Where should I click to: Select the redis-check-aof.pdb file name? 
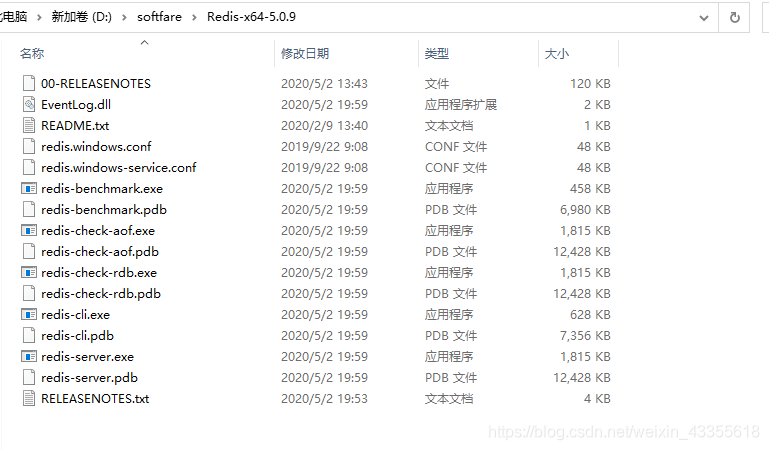pyautogui.click(x=100, y=251)
